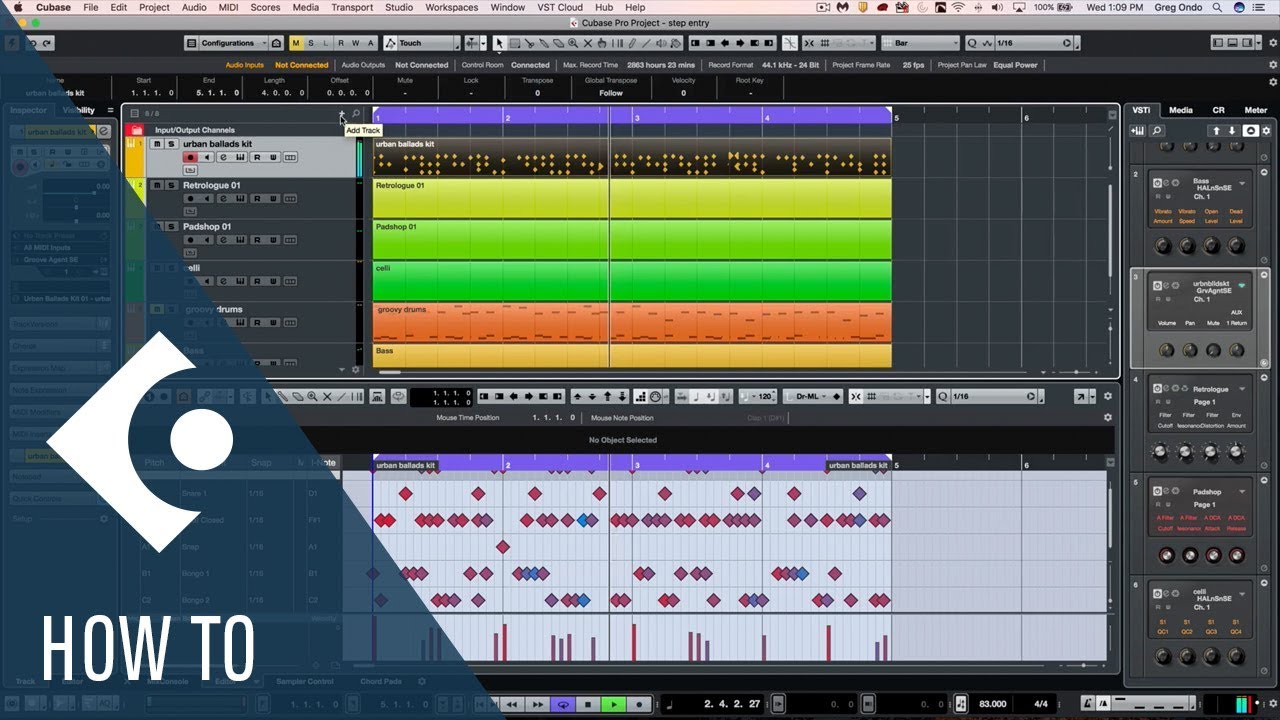Open Edit Instrument for urban ballads kit track
This screenshot has height=720, width=1280.
click(240, 157)
